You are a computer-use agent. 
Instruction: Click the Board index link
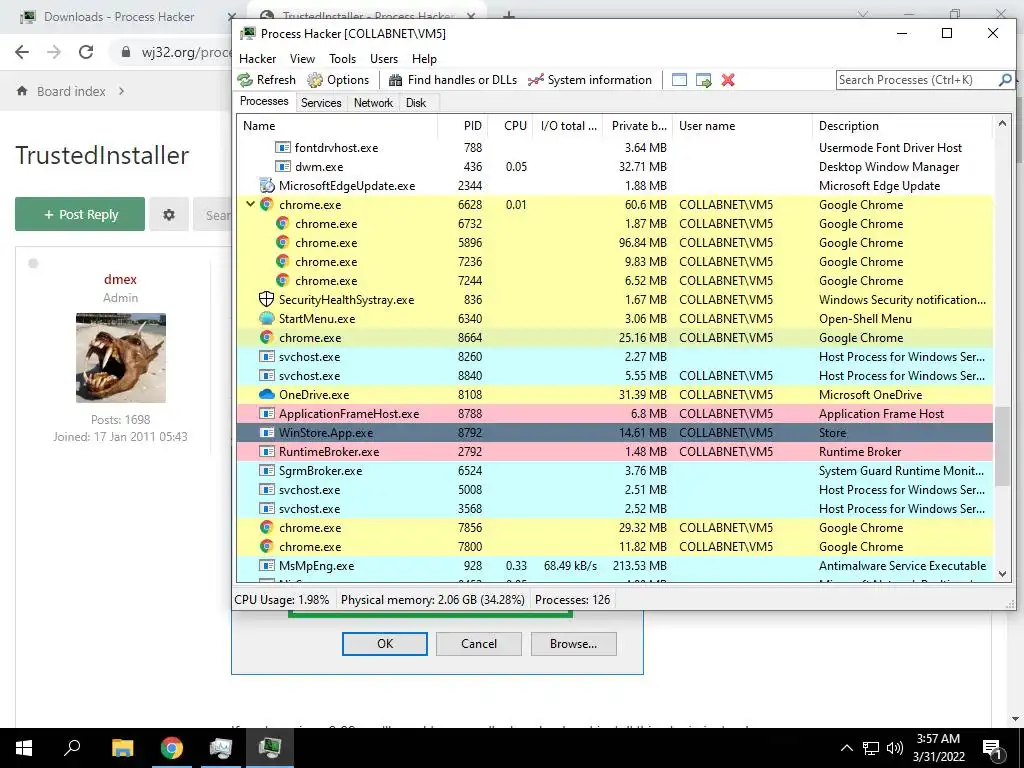tap(71, 91)
